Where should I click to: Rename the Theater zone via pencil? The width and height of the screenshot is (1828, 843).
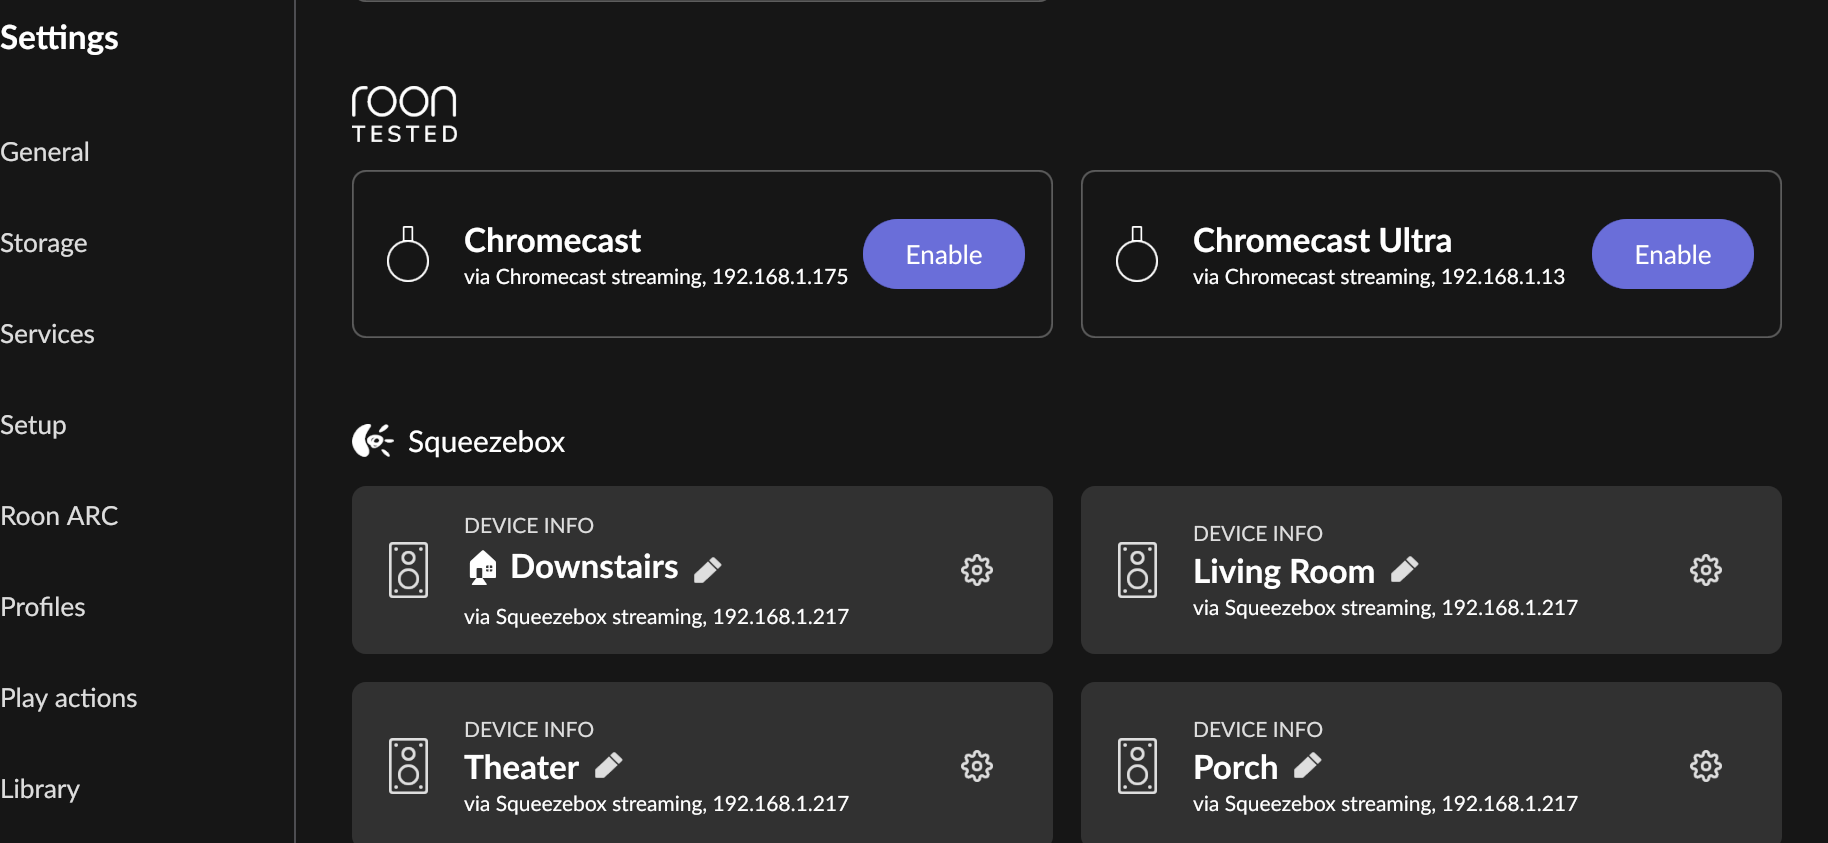pyautogui.click(x=608, y=765)
